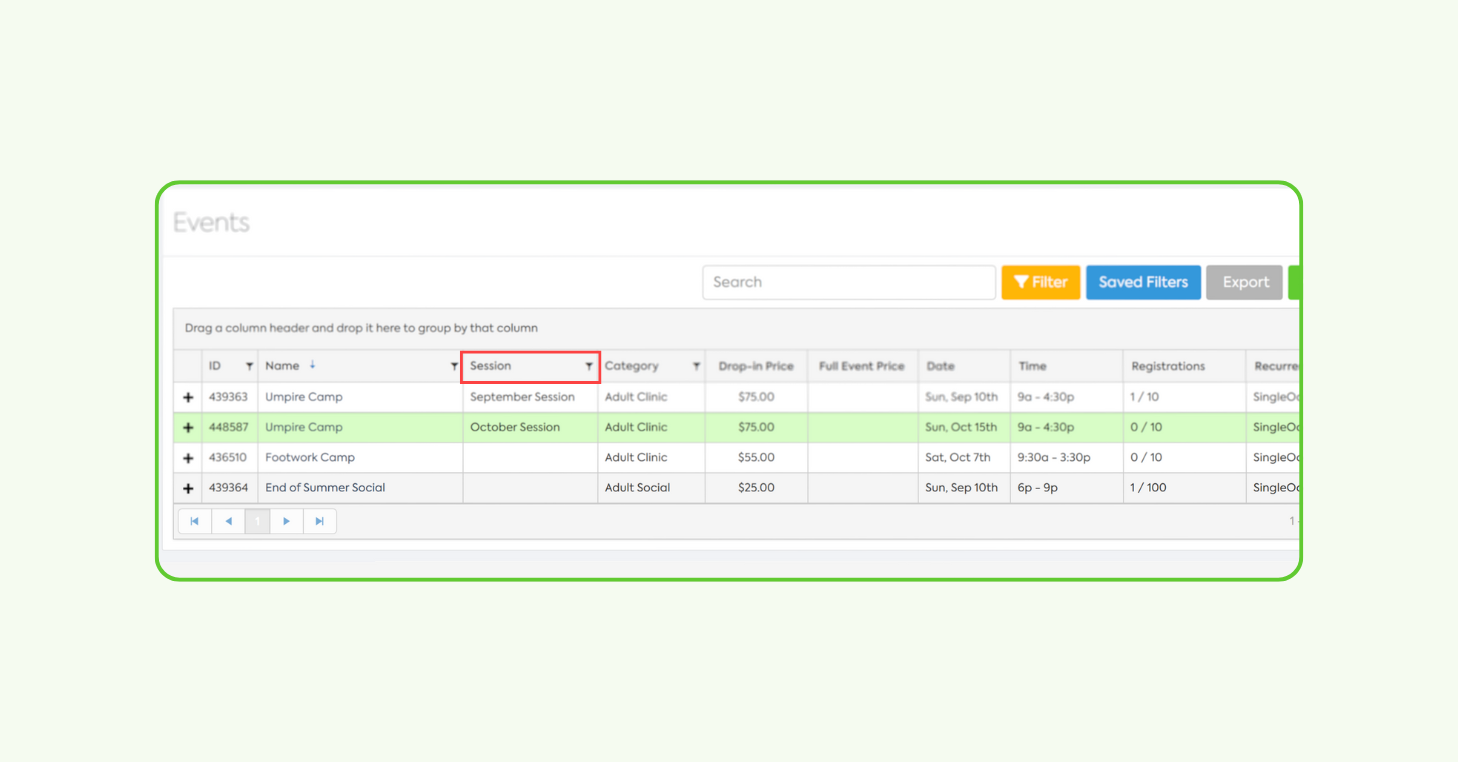
Task: Jump to the last page of results
Action: [320, 521]
